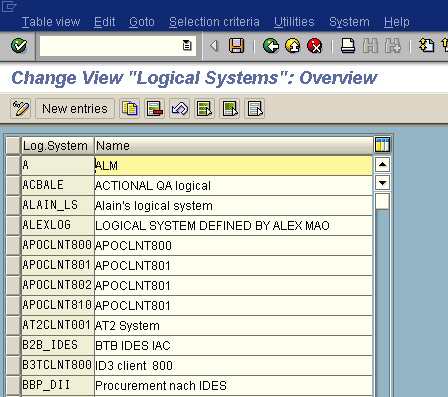Click the Name column header

point(233,146)
